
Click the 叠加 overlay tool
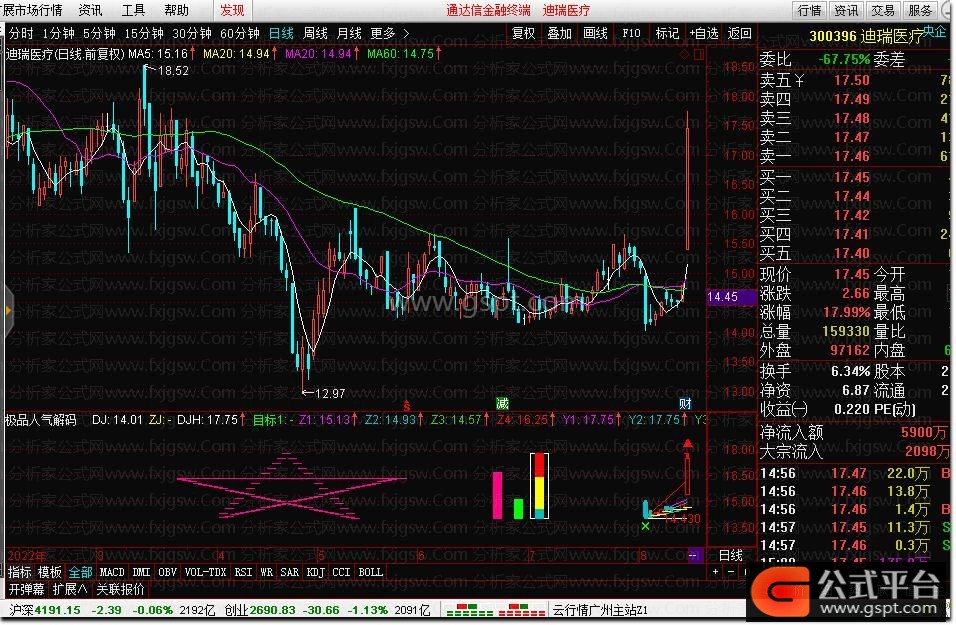pyautogui.click(x=559, y=33)
